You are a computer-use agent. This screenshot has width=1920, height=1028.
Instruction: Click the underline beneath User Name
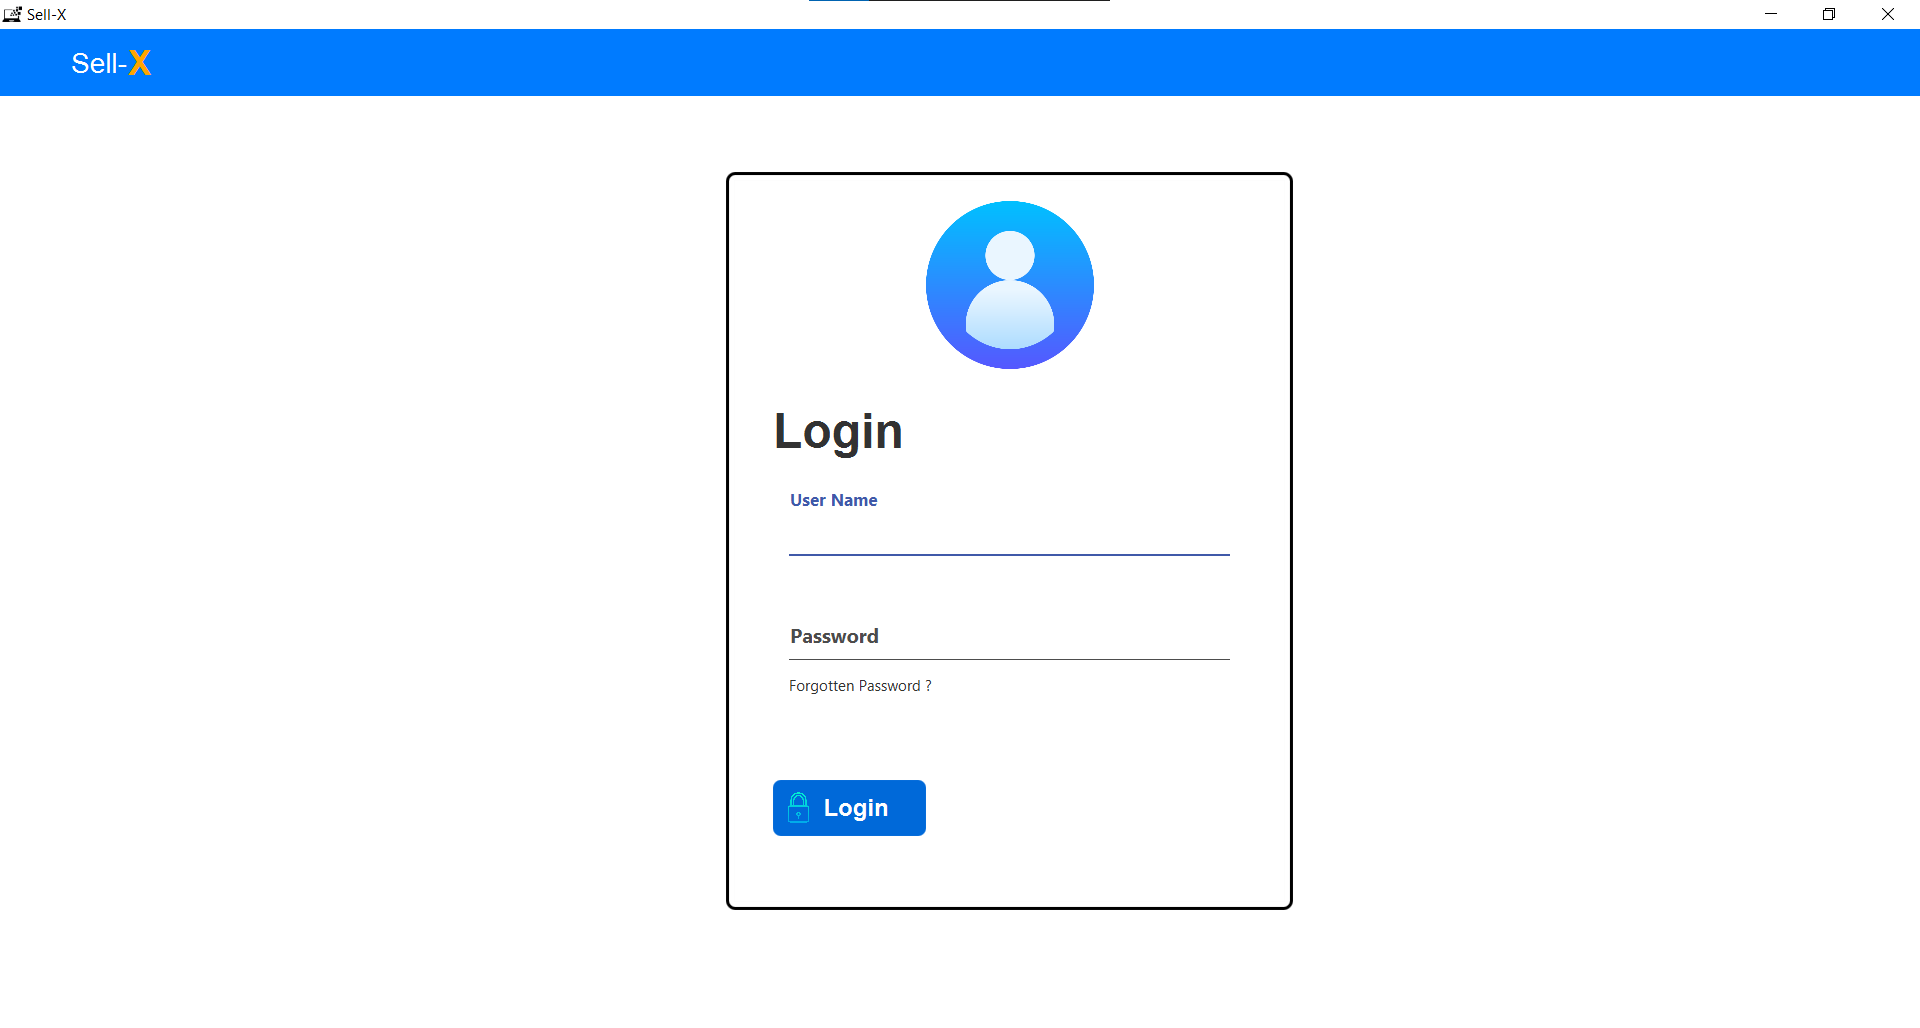pyautogui.click(x=1009, y=554)
